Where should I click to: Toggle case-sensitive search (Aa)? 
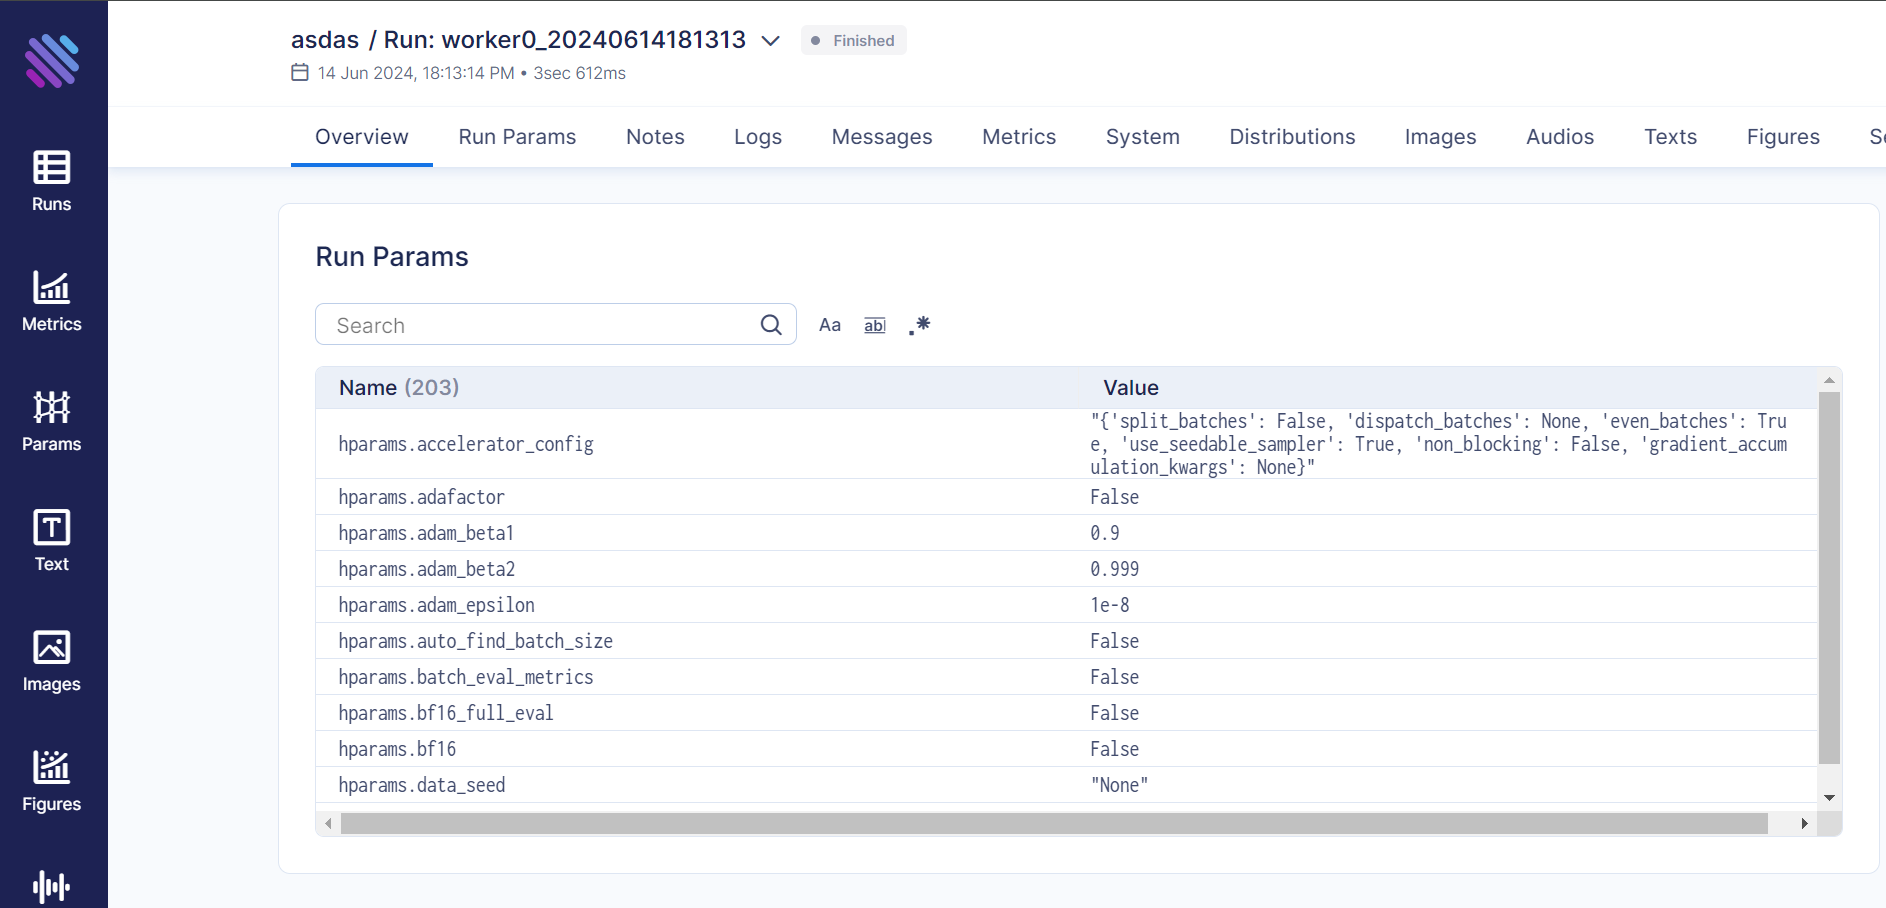point(830,325)
